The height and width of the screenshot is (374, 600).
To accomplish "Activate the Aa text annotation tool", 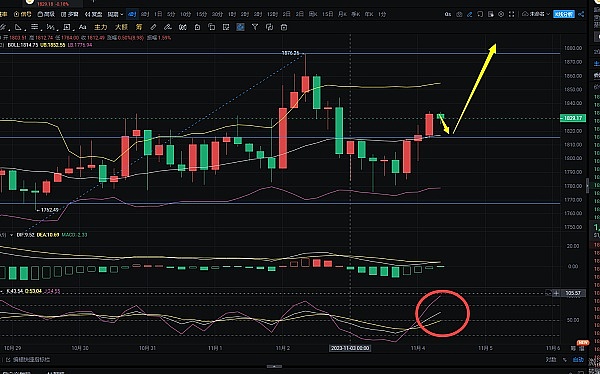I will 82,27.
